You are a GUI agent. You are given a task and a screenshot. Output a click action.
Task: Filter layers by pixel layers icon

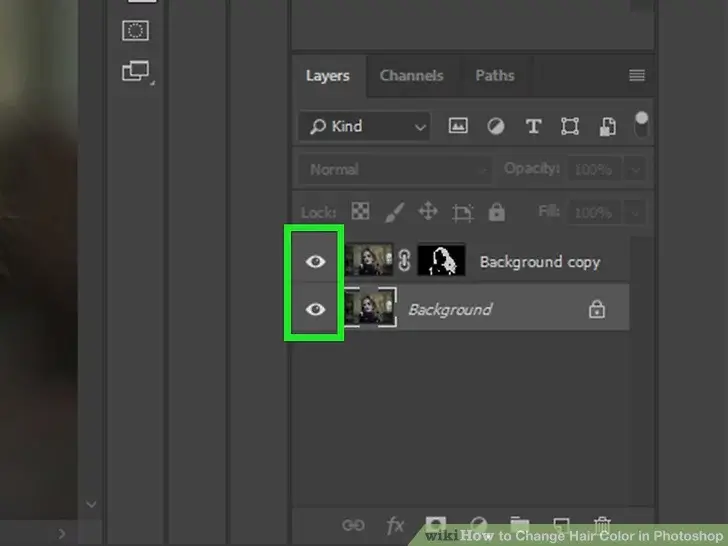tap(458, 126)
